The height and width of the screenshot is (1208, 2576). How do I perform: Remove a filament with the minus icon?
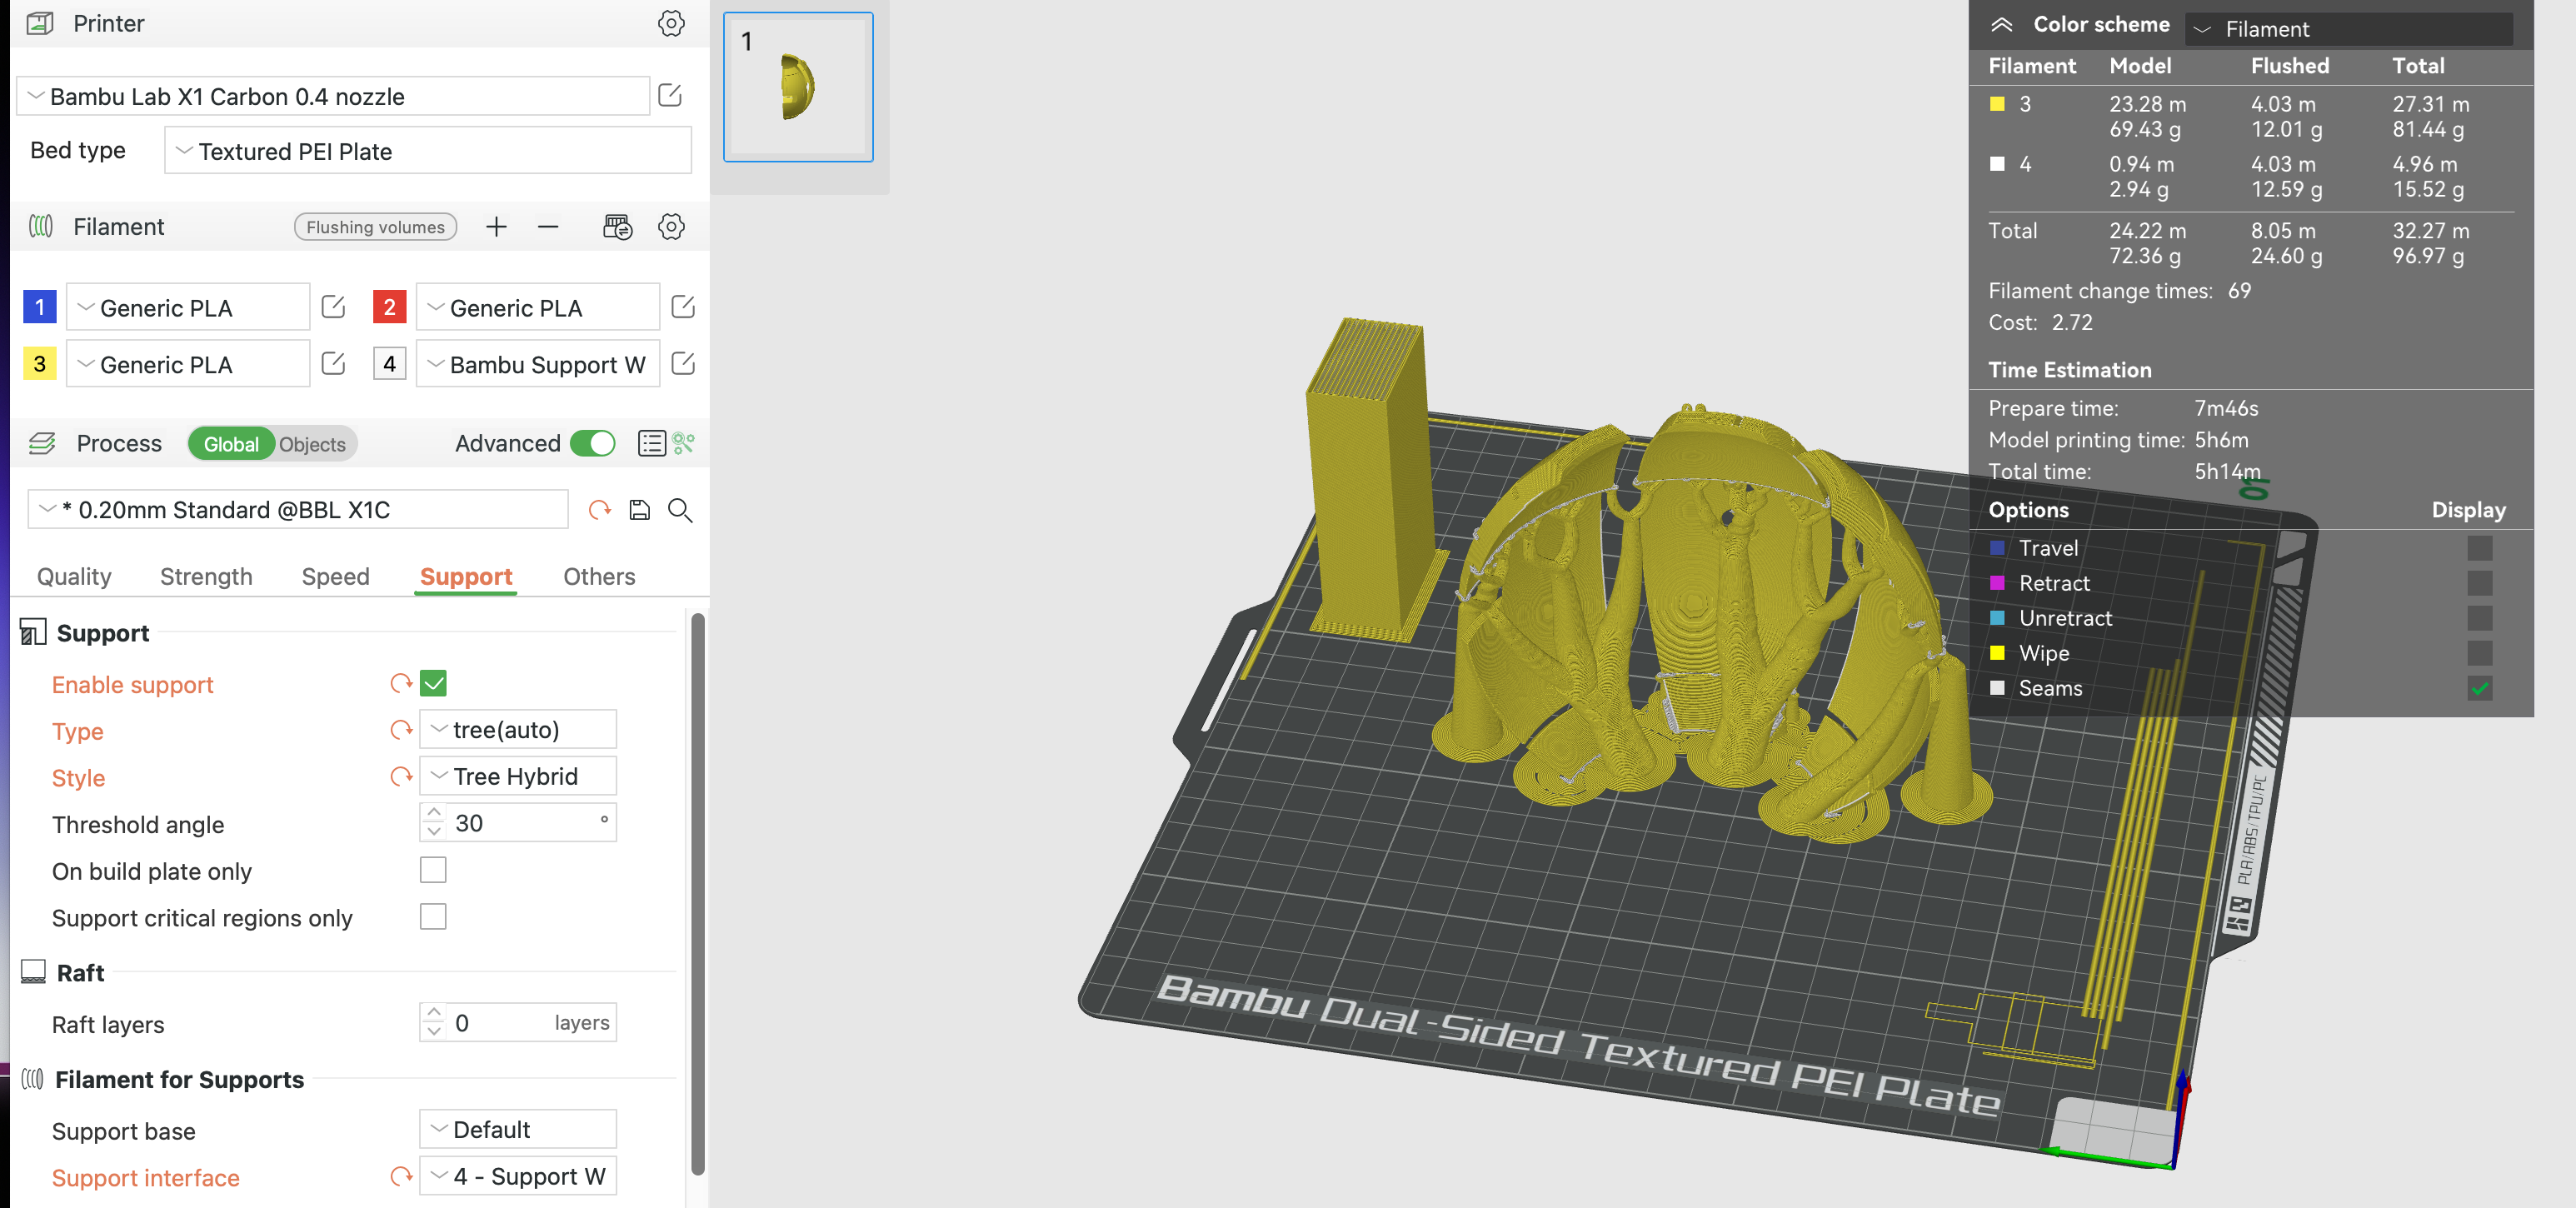[548, 226]
